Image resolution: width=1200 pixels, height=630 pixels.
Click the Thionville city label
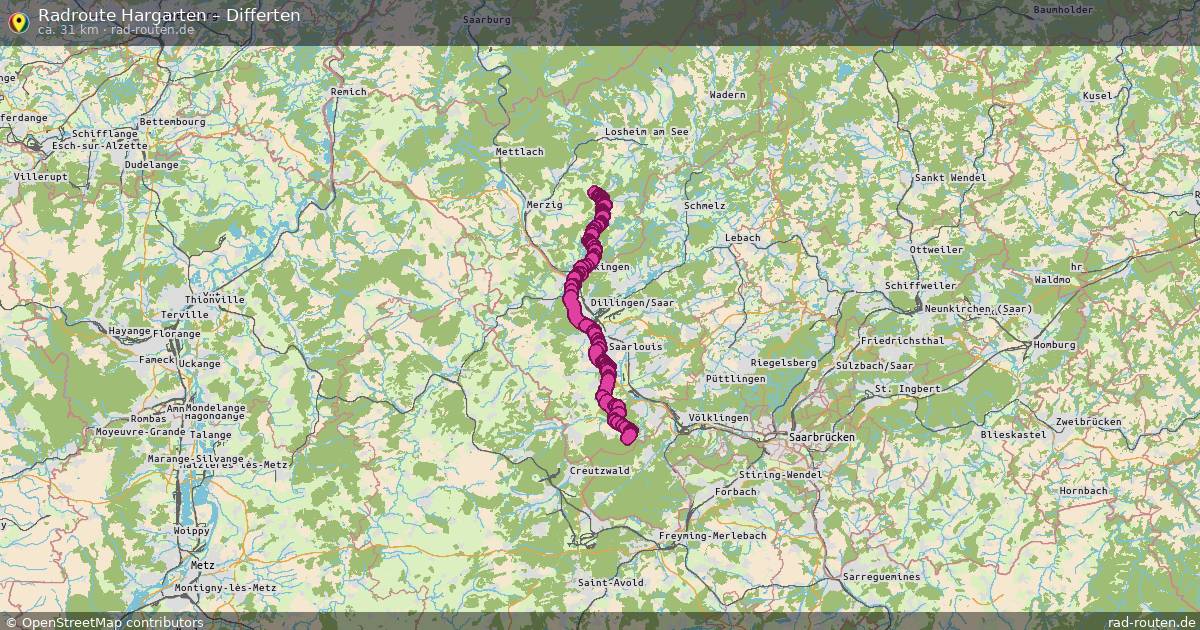[215, 299]
